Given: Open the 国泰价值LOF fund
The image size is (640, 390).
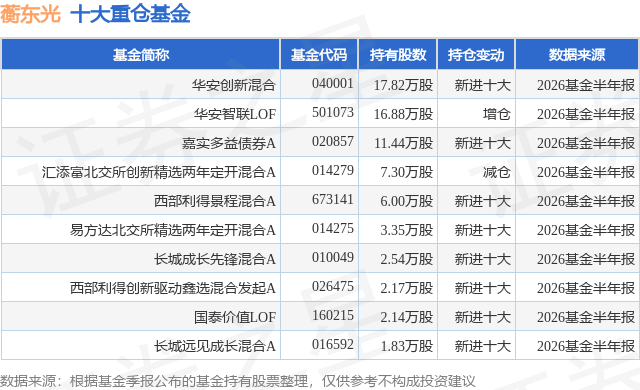Looking at the screenshot, I should tap(235, 317).
